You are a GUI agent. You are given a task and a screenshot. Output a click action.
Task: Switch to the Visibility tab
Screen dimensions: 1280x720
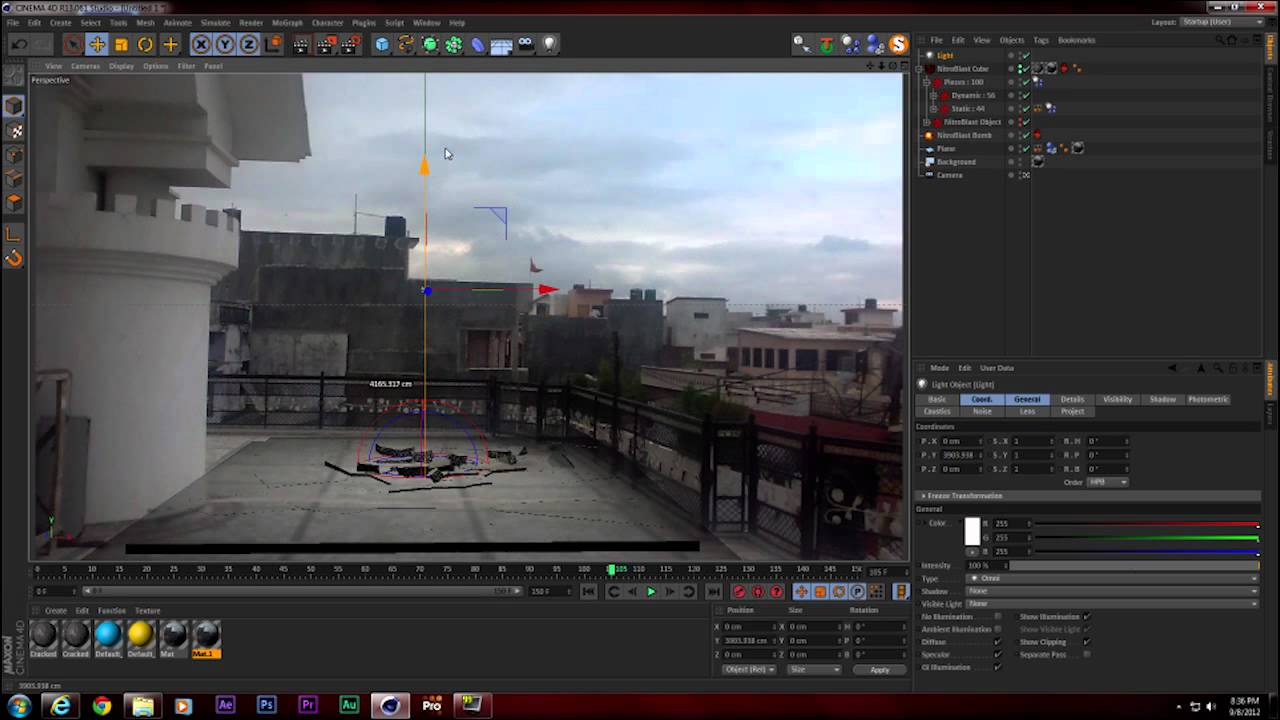1117,399
